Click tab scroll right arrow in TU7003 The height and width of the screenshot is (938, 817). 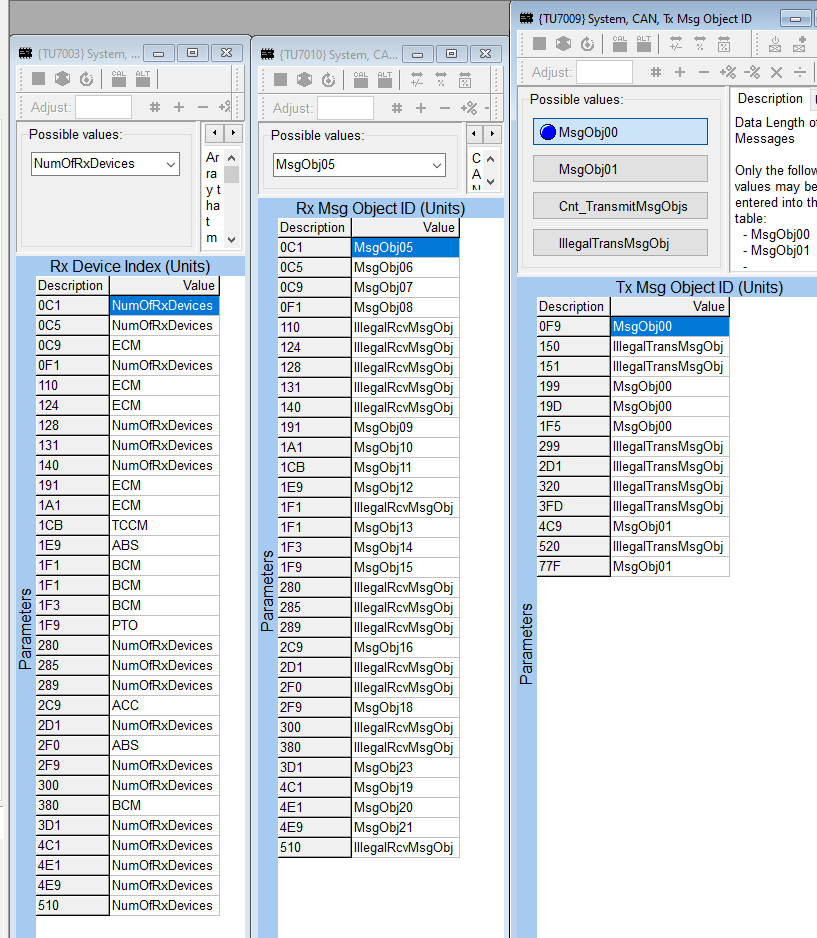click(233, 133)
